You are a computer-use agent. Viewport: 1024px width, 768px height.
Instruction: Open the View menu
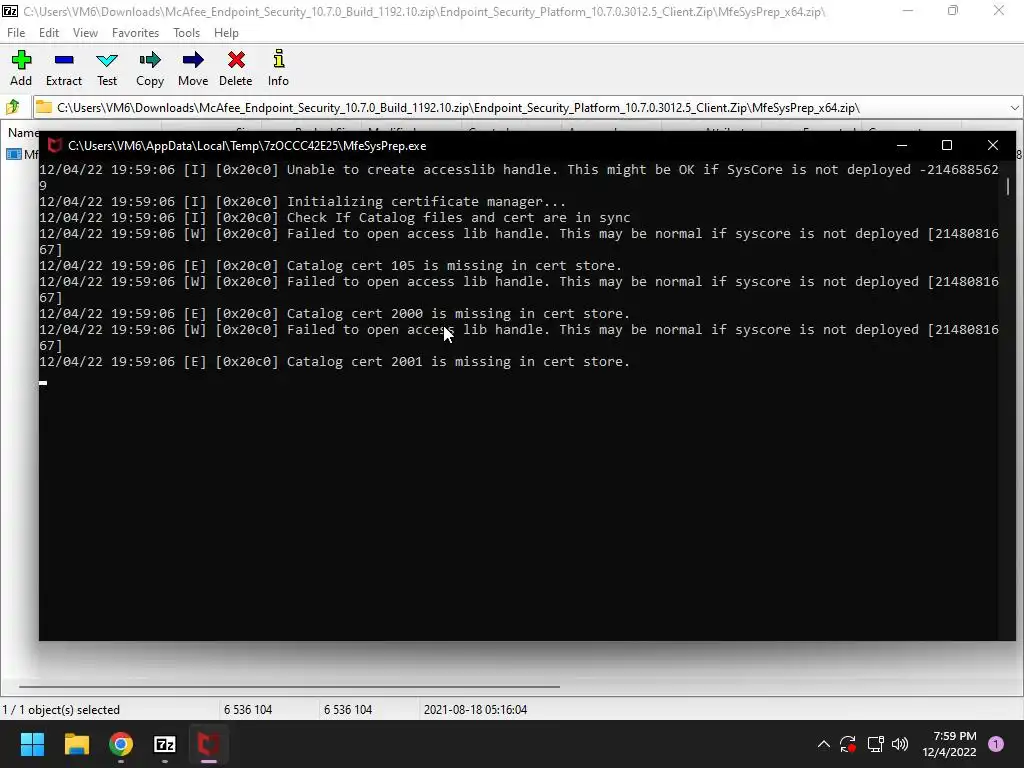tap(85, 33)
